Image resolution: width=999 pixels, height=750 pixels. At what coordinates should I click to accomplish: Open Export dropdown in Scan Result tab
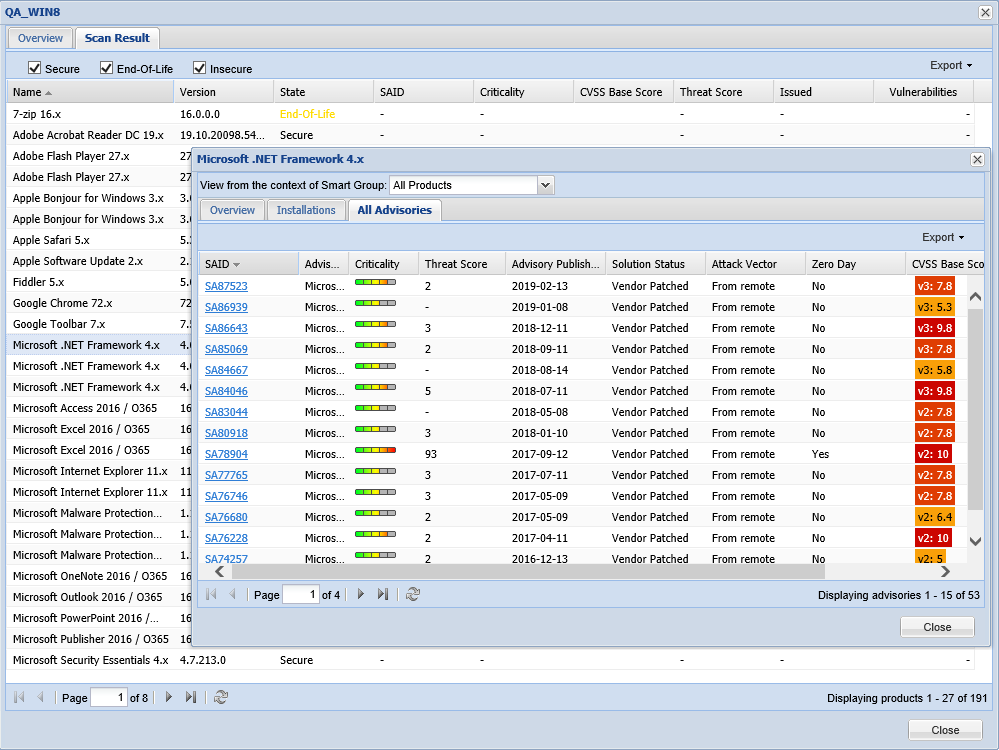pos(950,66)
